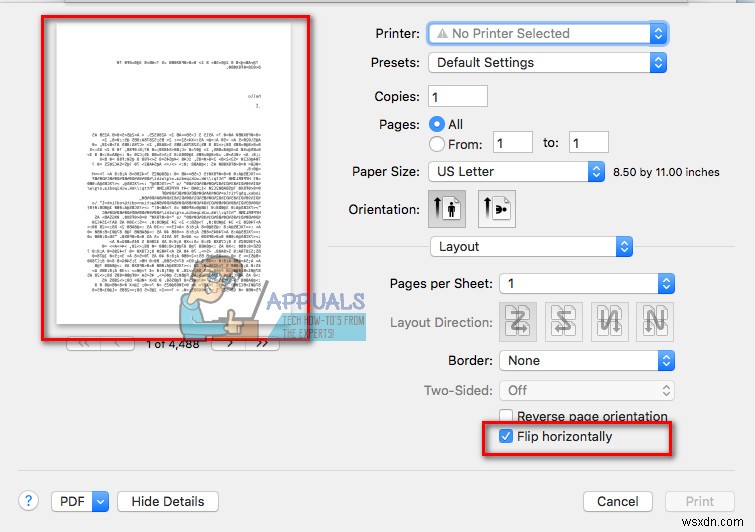
Task: Enable Reverse page orientation checkbox
Action: 506,415
